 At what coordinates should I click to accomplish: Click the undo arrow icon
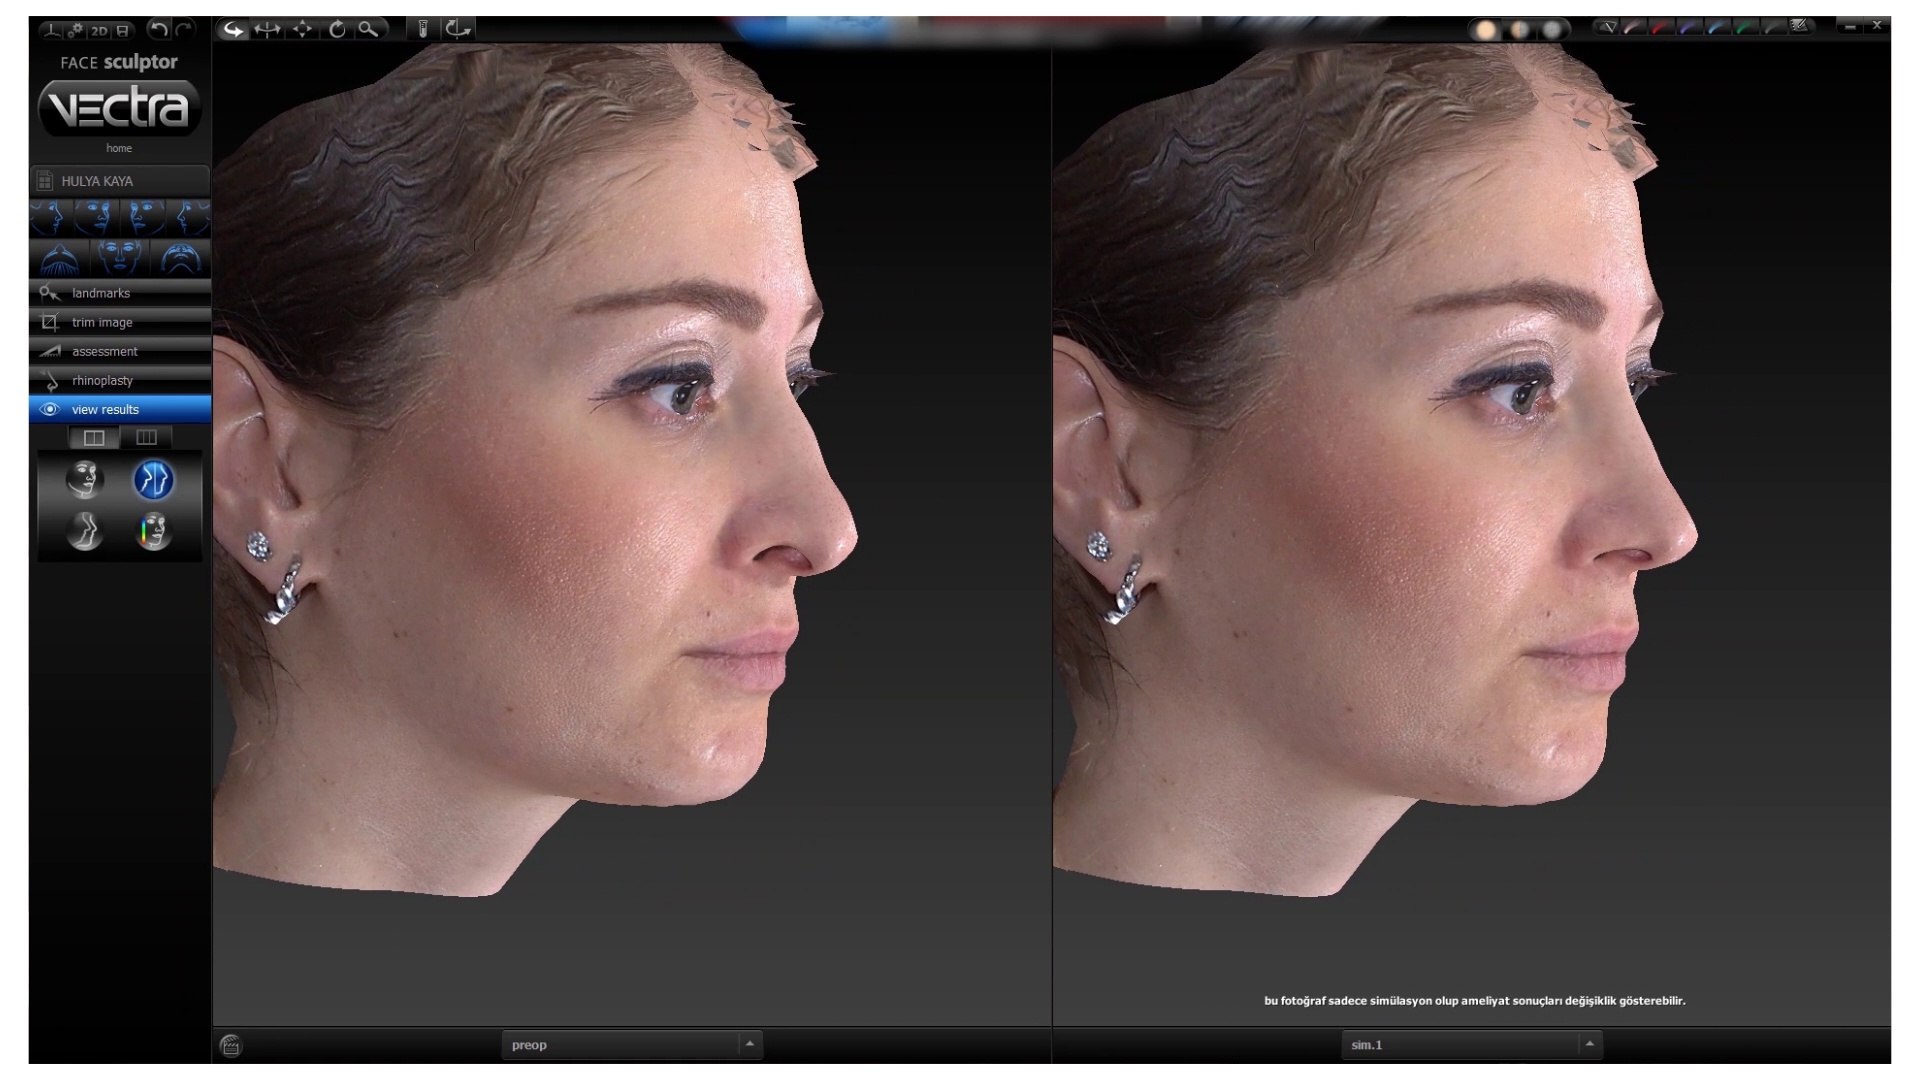click(158, 30)
